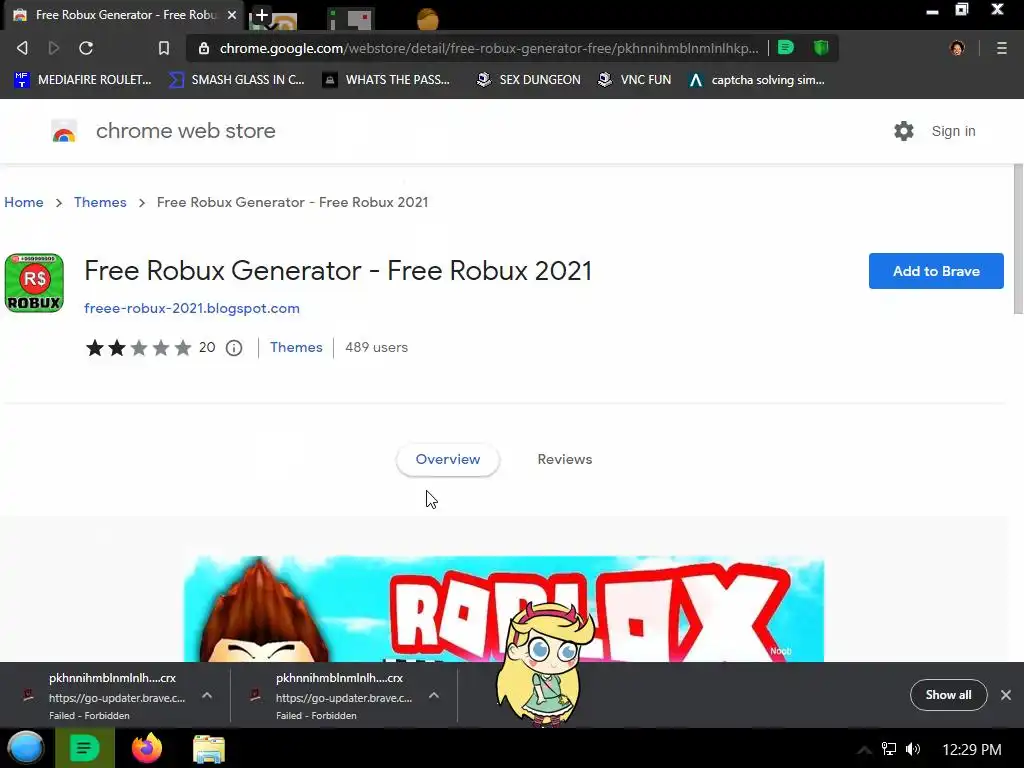Open File Explorer from taskbar
1024x768 pixels.
209,748
